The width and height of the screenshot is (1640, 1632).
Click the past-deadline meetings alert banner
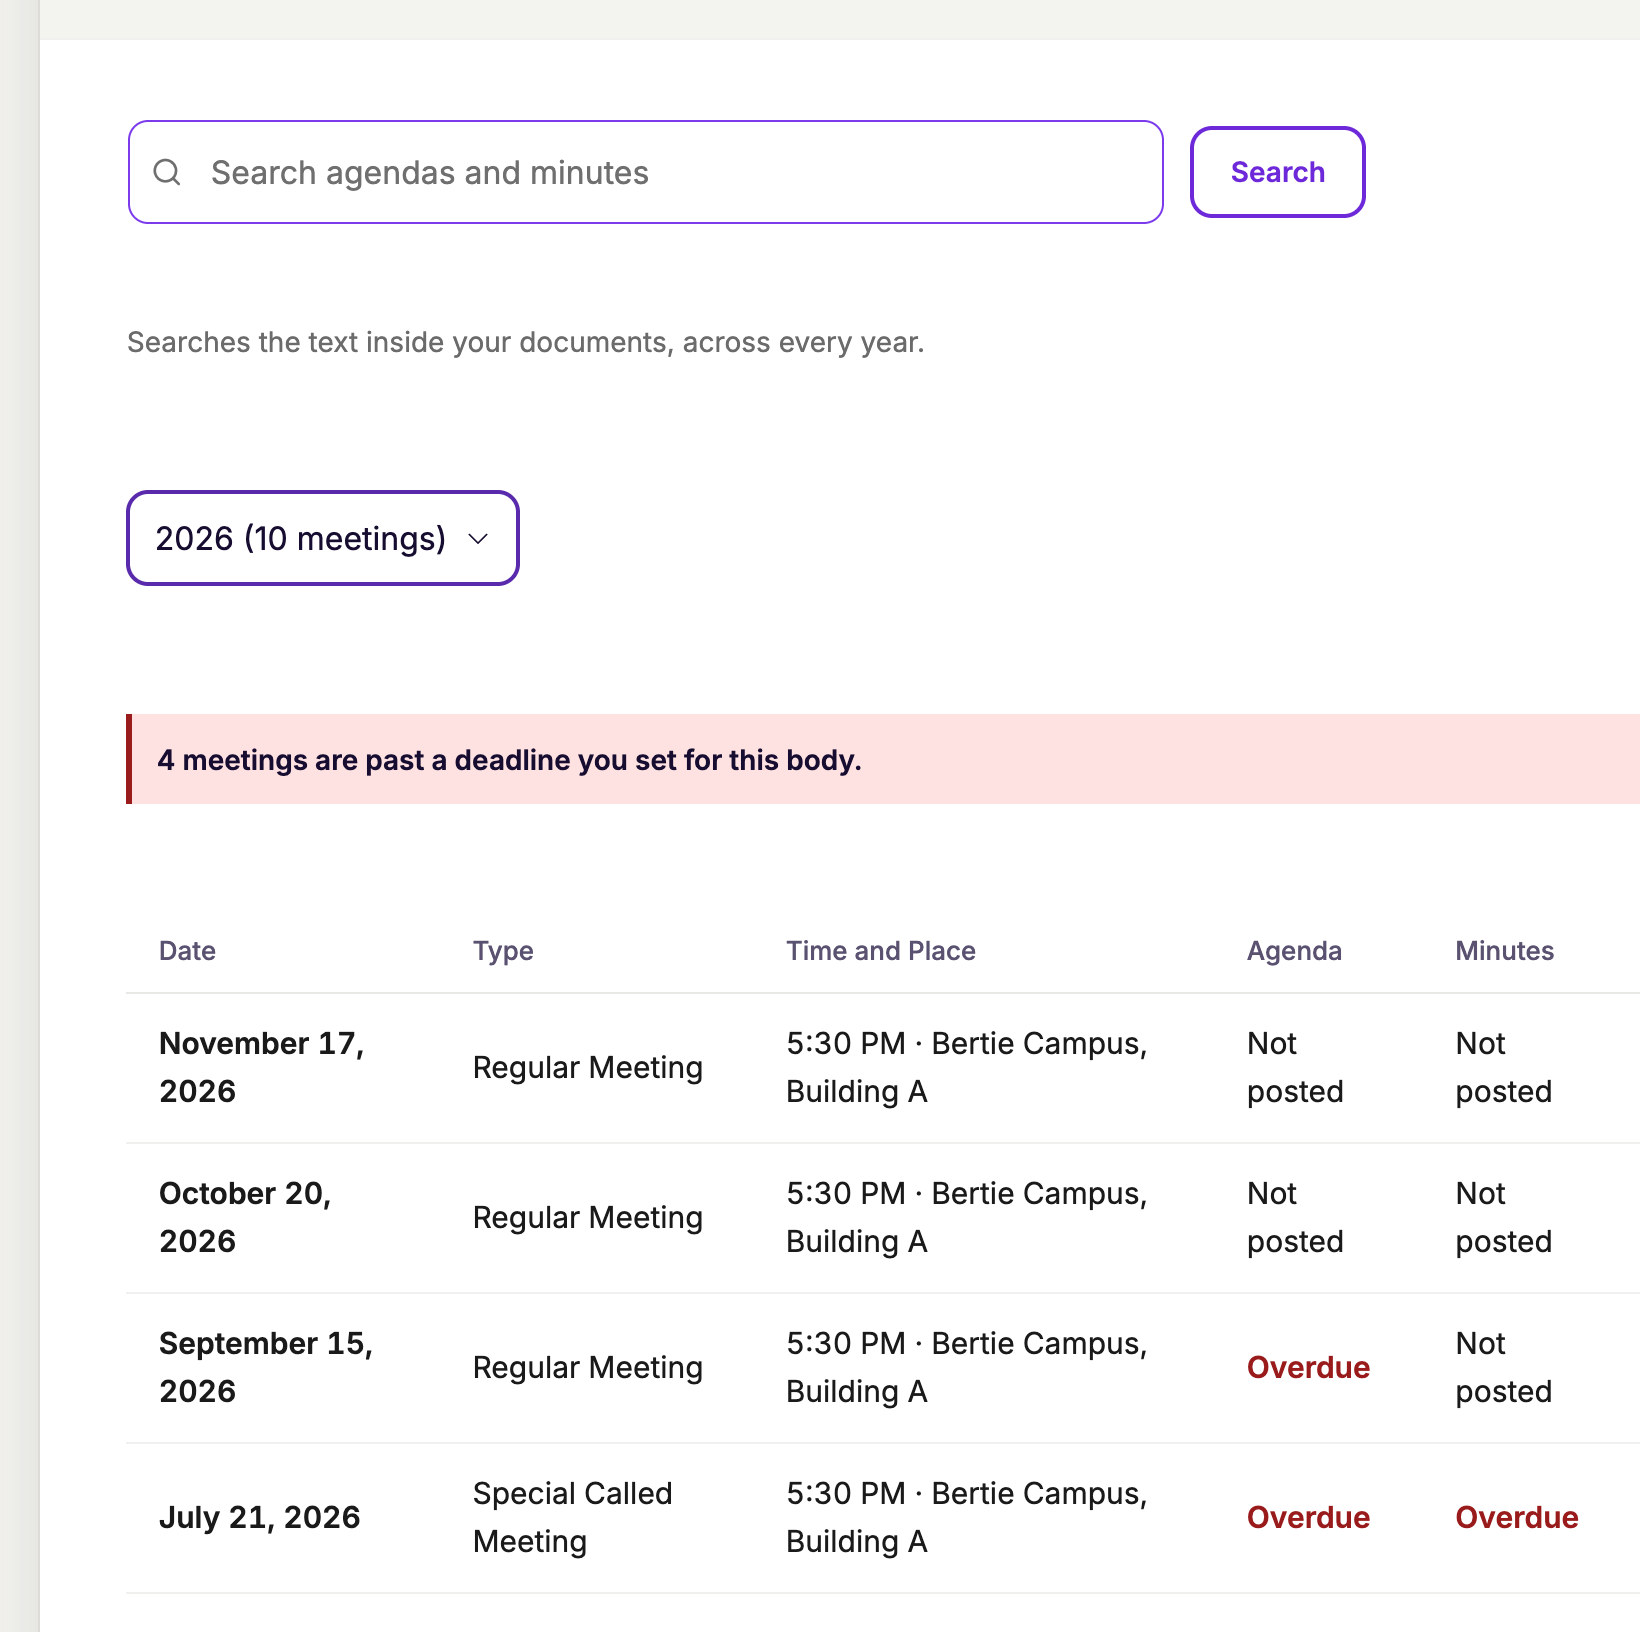(883, 759)
